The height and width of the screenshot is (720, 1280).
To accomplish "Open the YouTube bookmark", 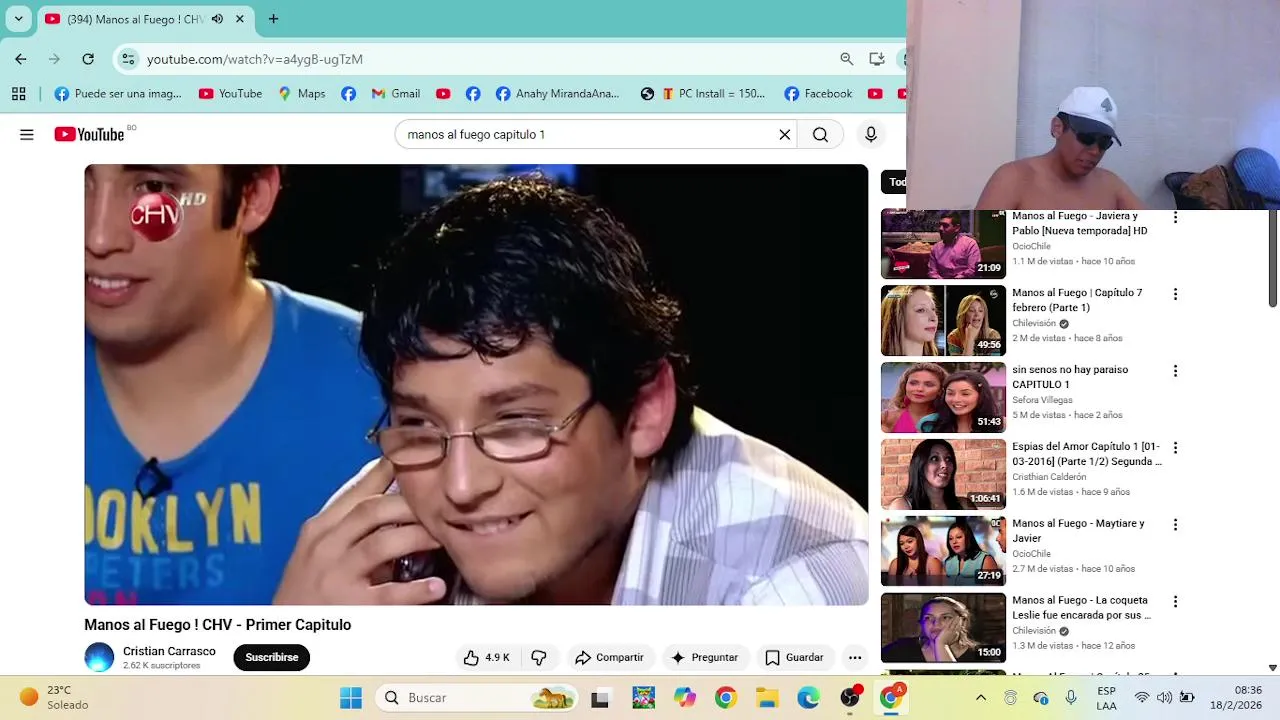I will (x=230, y=94).
